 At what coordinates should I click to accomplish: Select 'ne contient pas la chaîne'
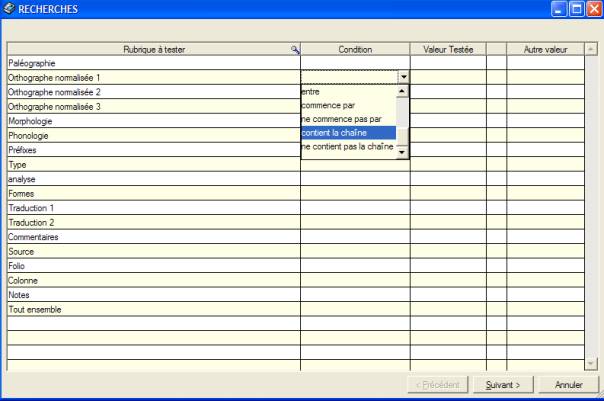tap(348, 147)
